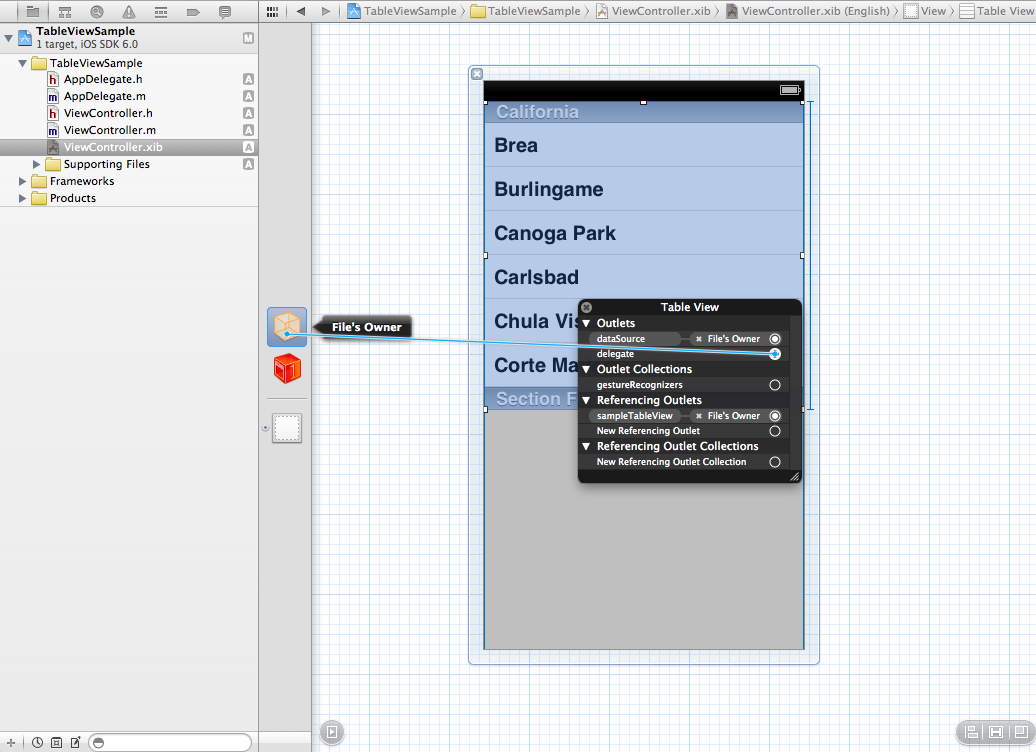Select View in the jump bar
The width and height of the screenshot is (1036, 752).
[925, 11]
